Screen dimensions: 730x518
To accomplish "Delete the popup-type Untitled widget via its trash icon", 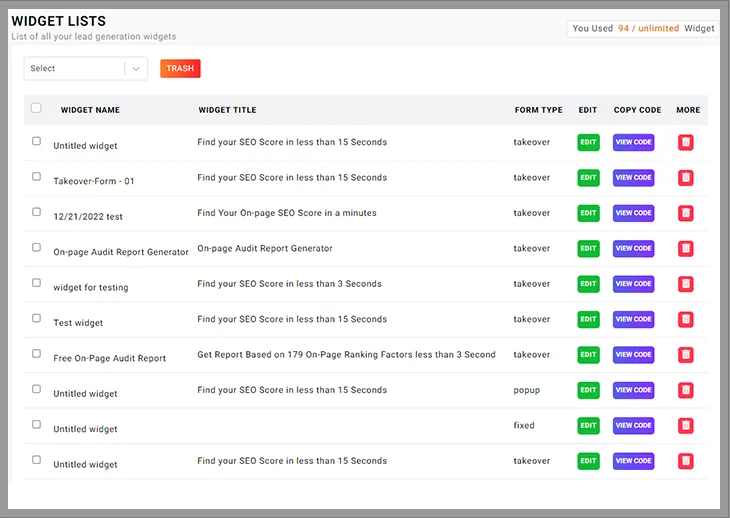I will click(685, 390).
